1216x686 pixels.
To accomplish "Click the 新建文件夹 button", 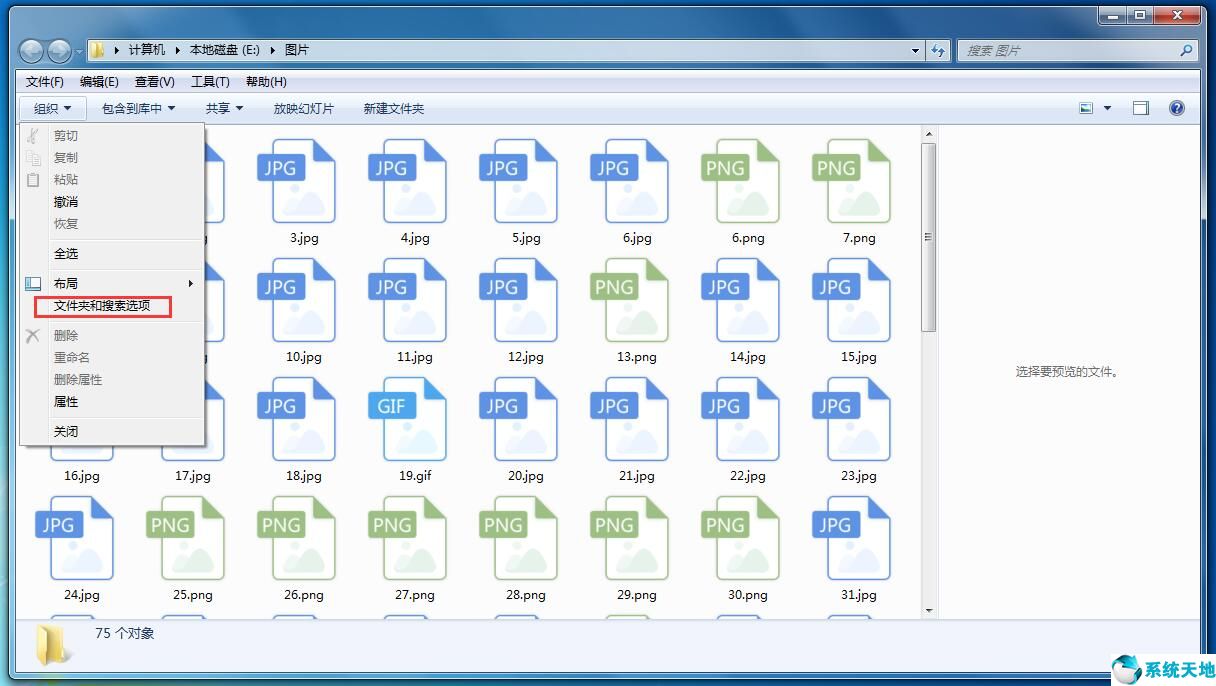I will (393, 108).
